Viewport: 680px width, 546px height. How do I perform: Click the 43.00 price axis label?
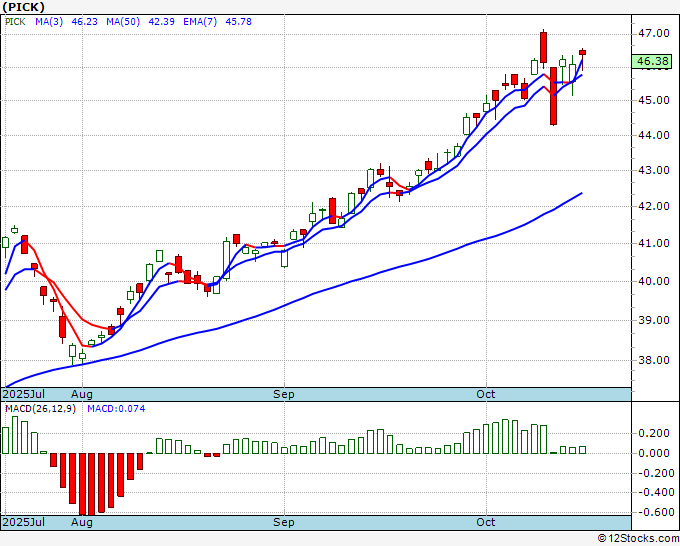[654, 170]
